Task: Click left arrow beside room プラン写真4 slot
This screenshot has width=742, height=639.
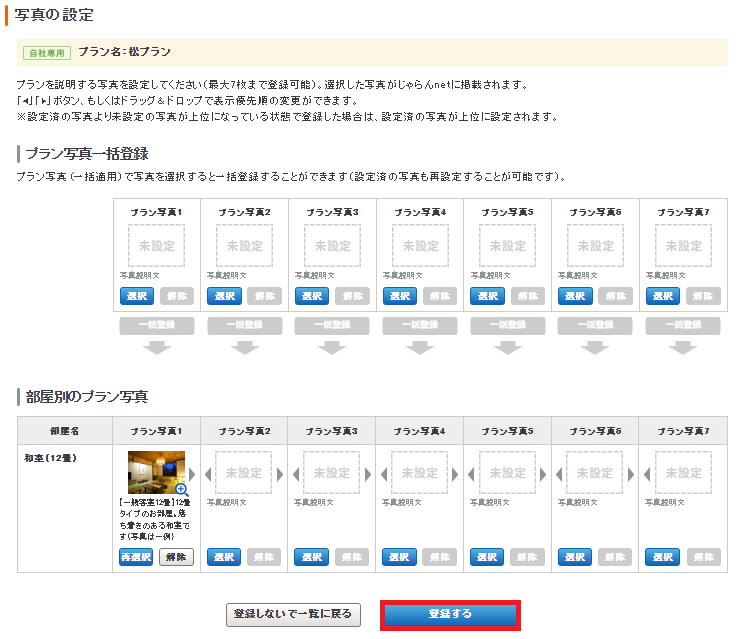Action: tap(385, 473)
